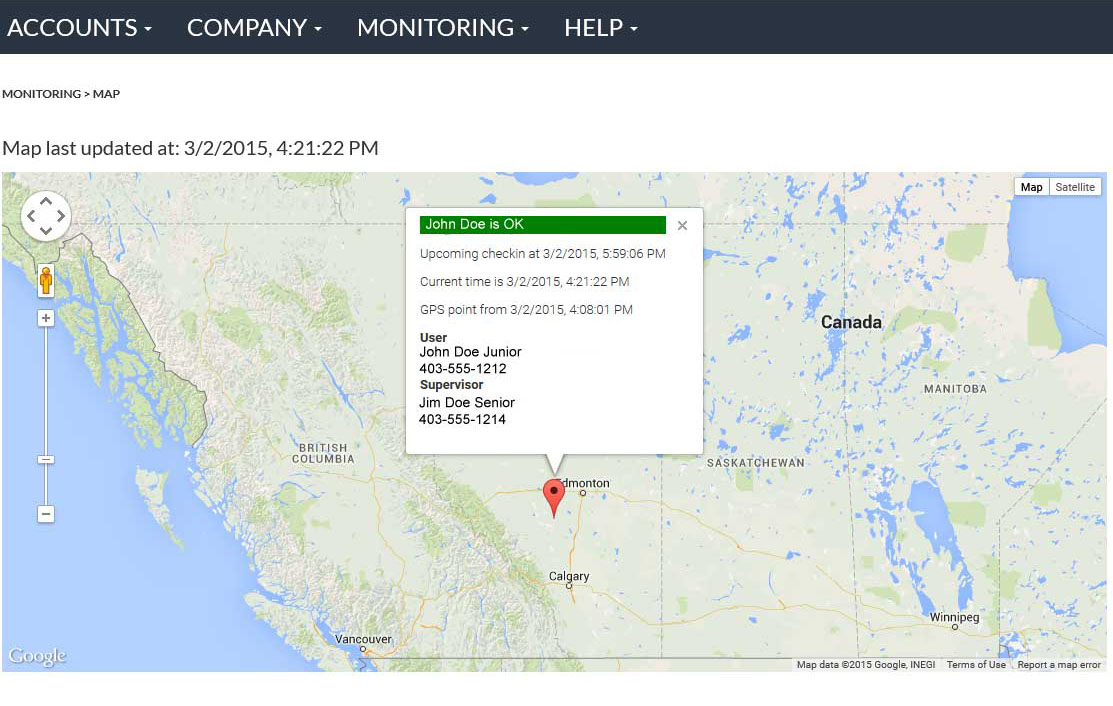Viewport: 1113px width, 706px height.
Task: Pan map up using arrow control
Action: pos(45,201)
